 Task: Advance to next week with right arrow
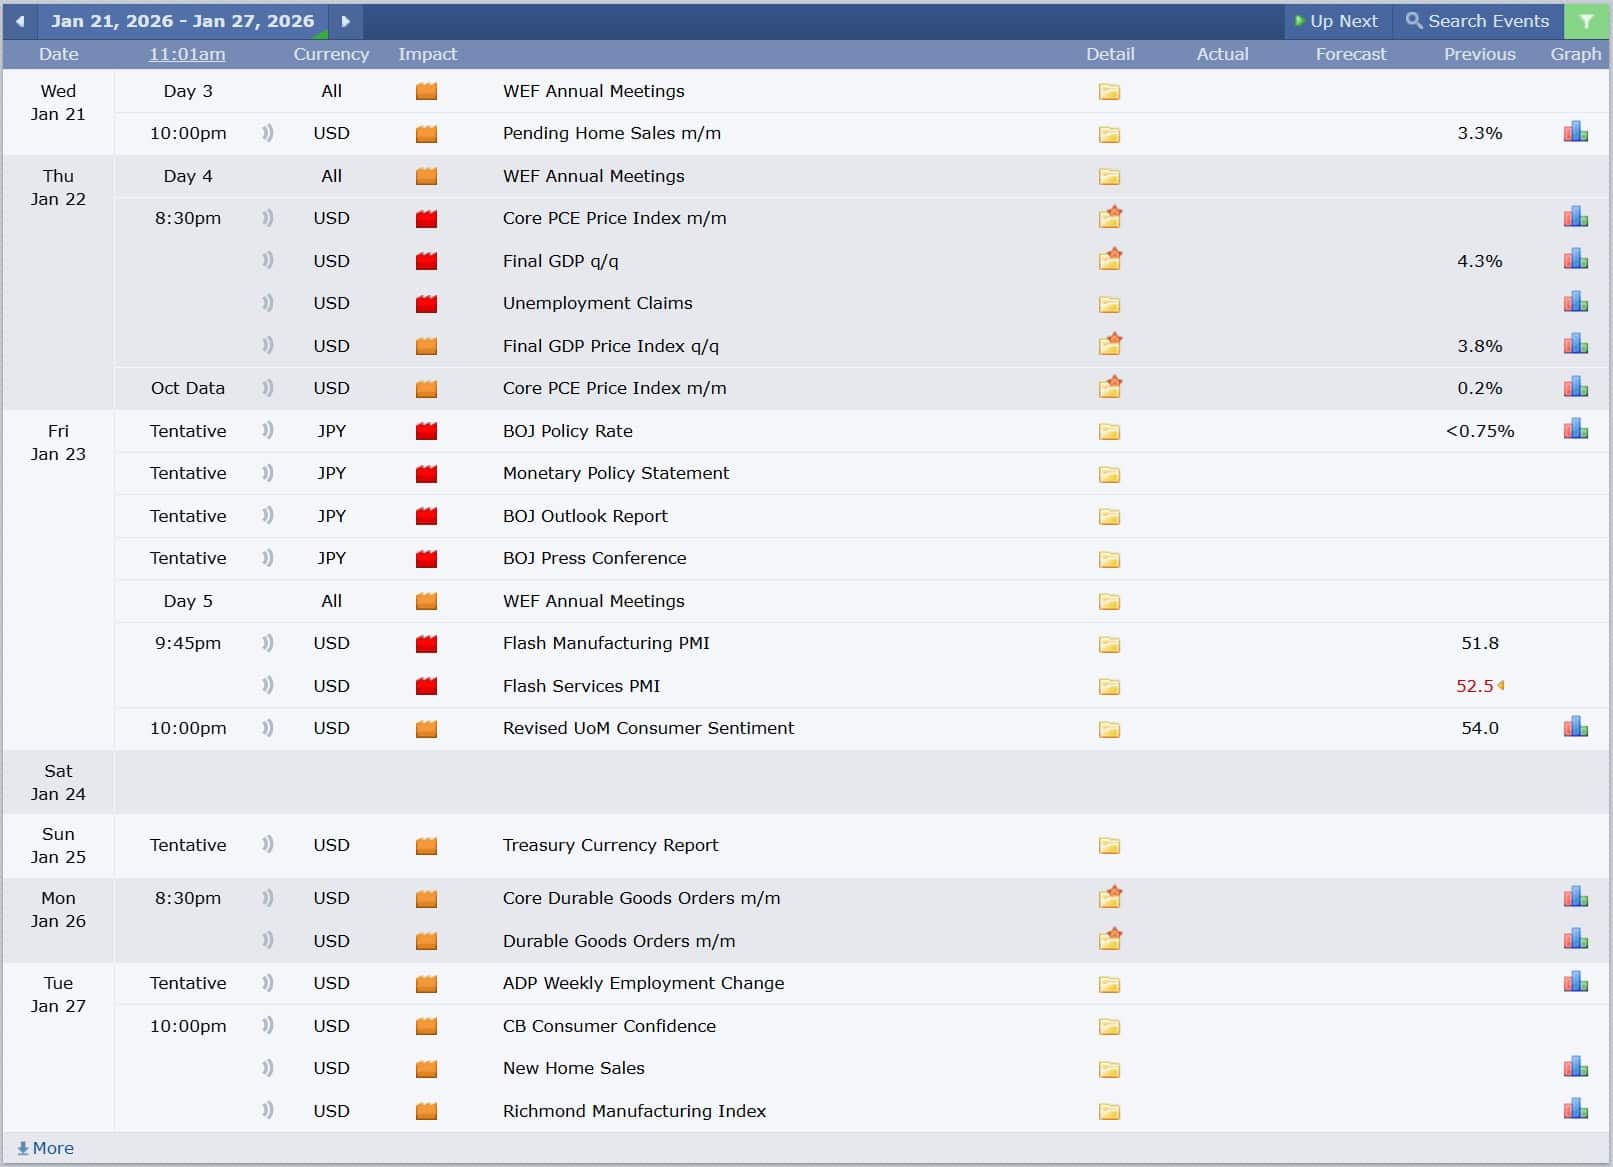coord(345,21)
